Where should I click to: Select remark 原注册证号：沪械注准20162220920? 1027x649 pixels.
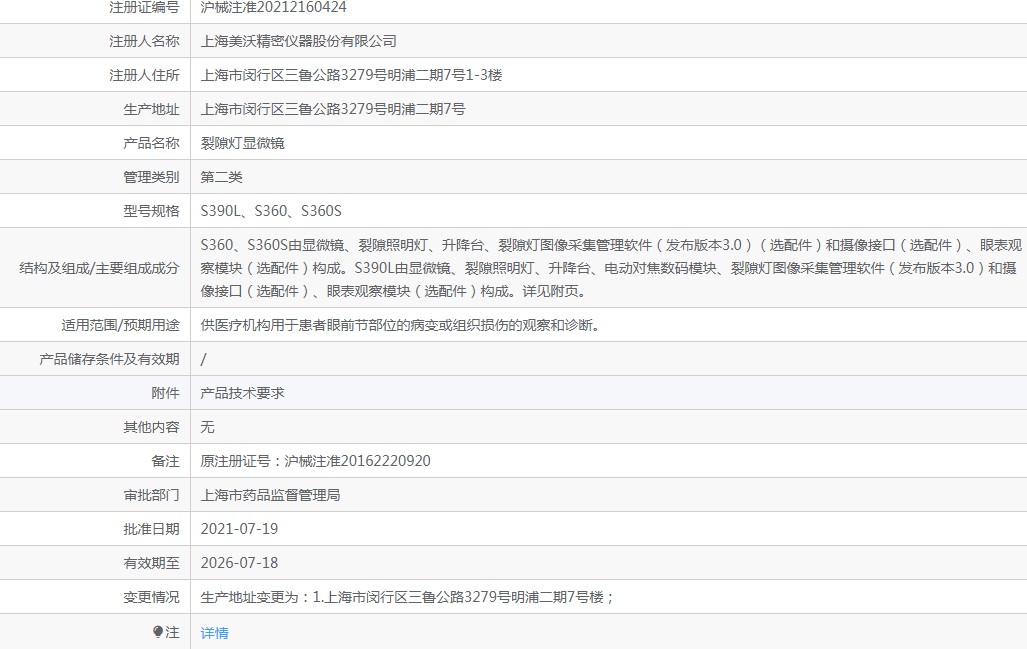(316, 461)
